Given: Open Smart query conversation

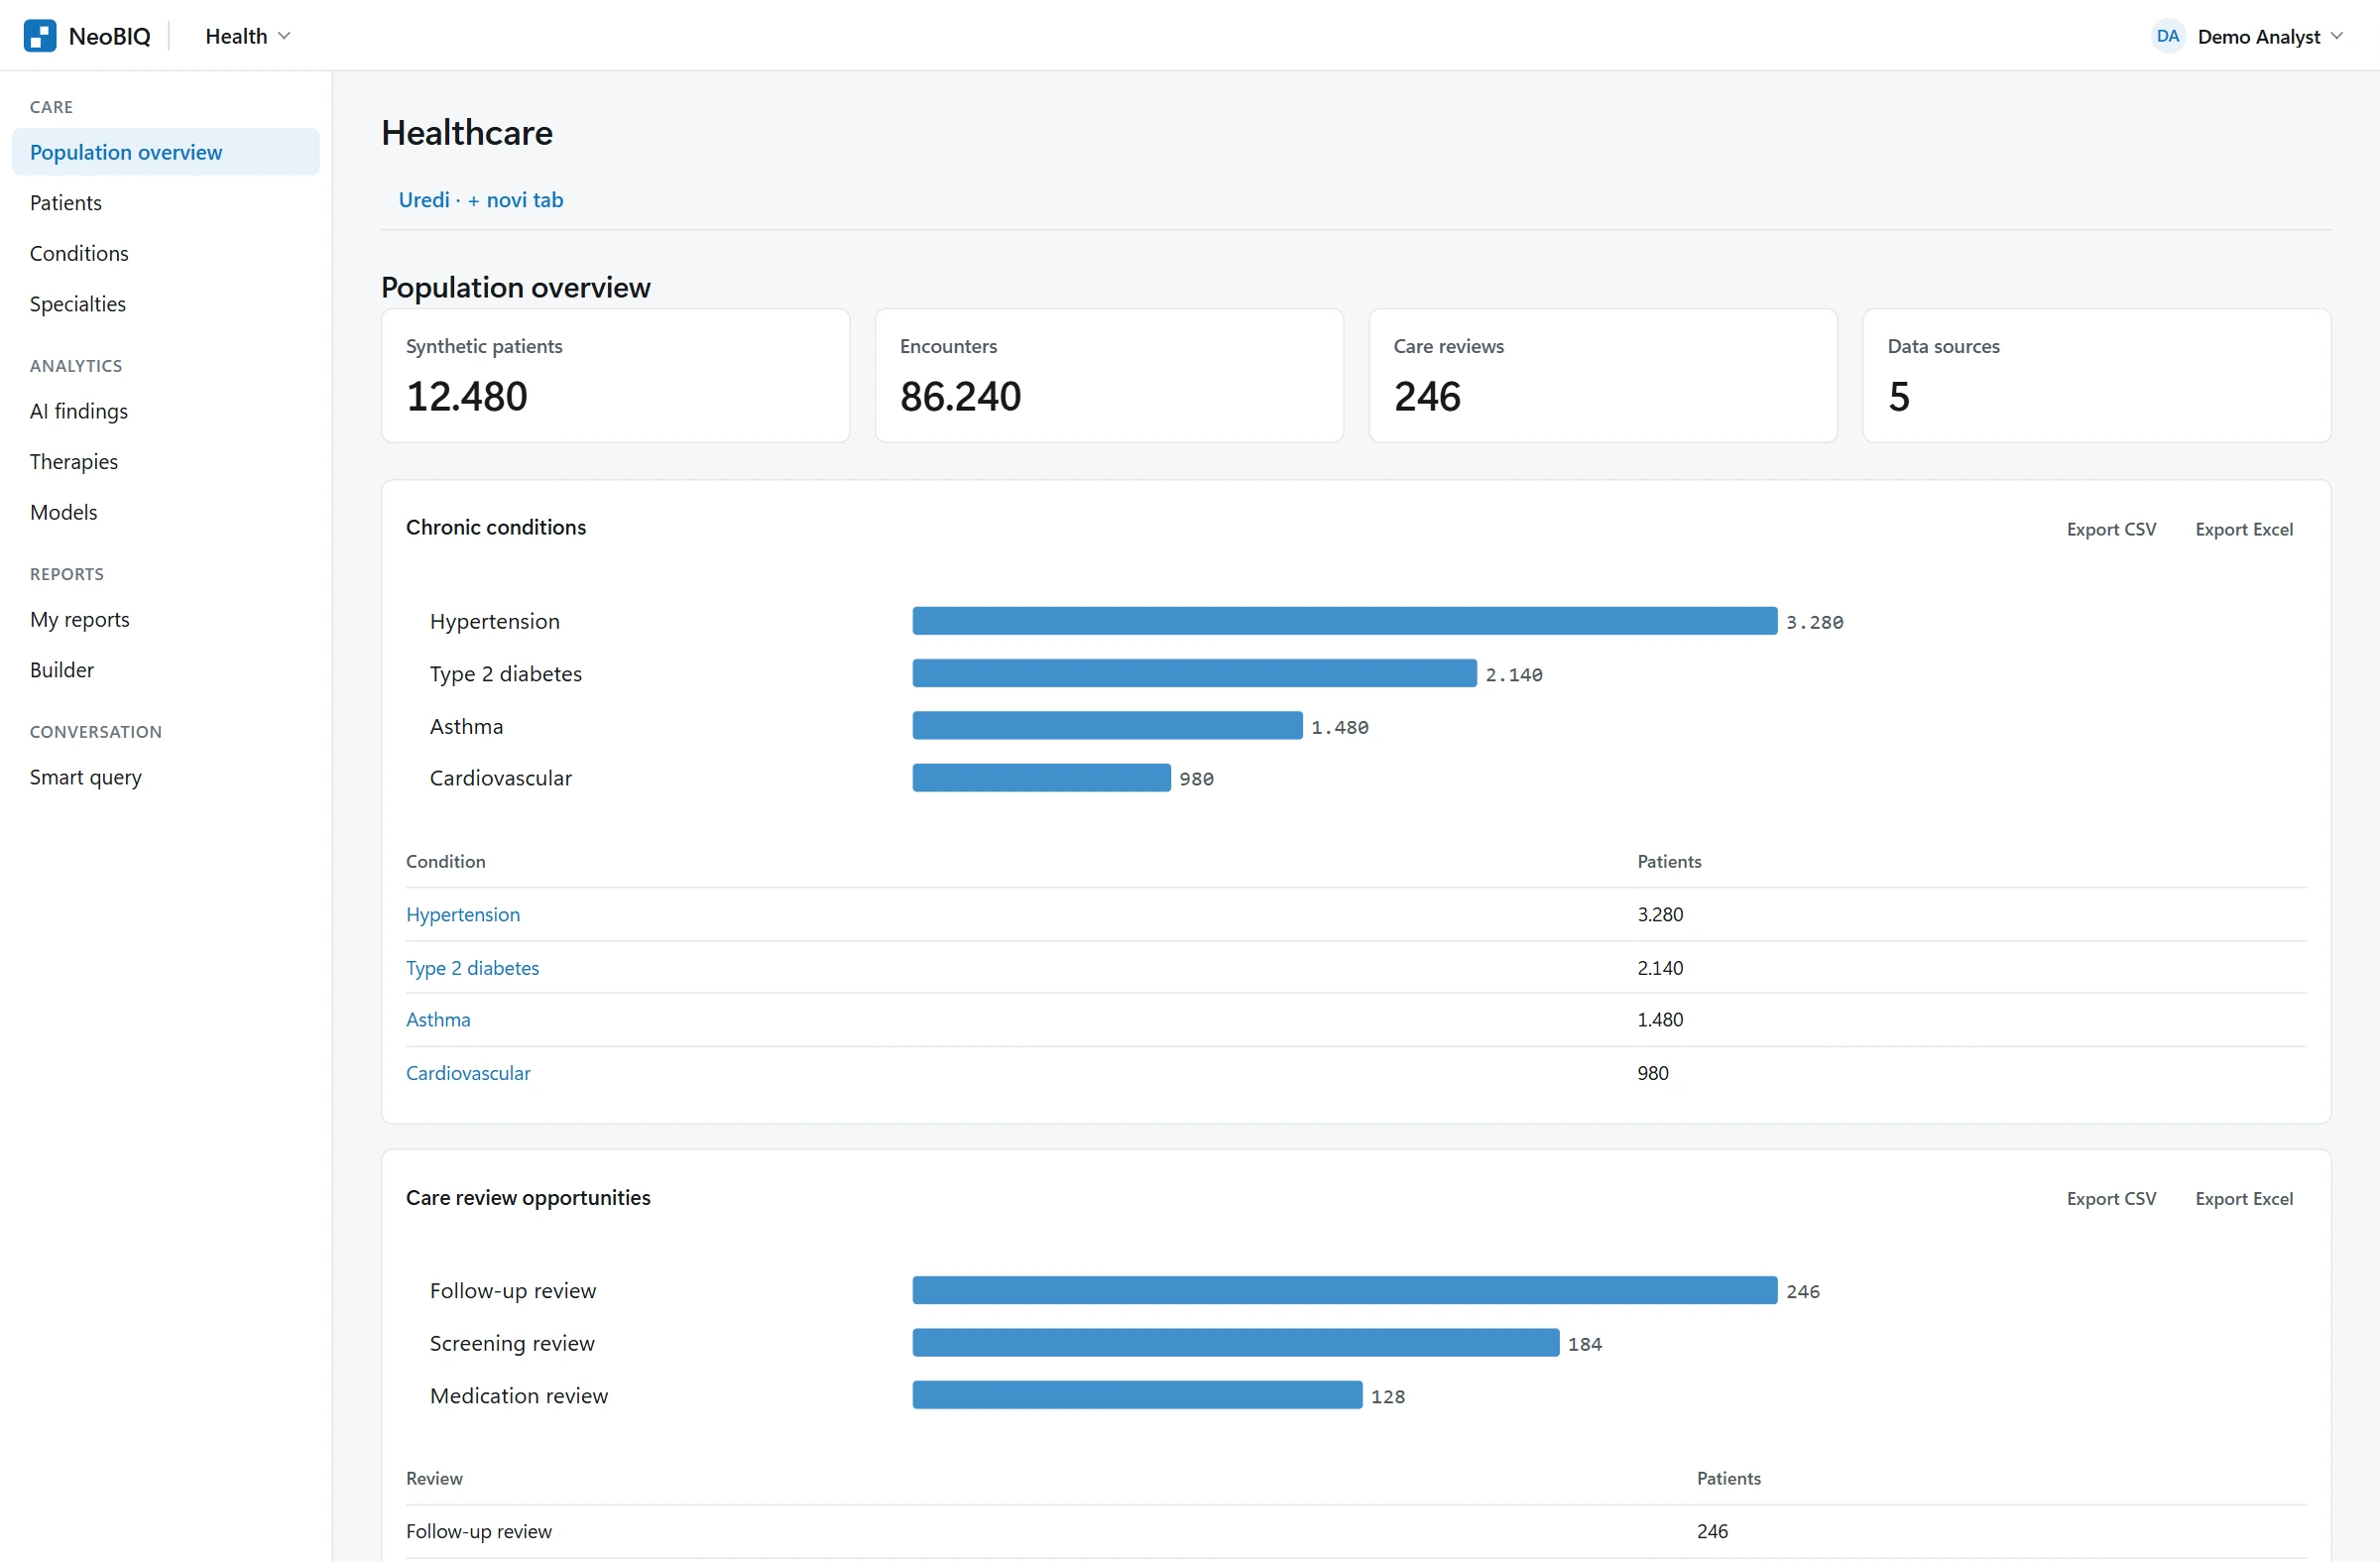Looking at the screenshot, I should click(x=86, y=777).
